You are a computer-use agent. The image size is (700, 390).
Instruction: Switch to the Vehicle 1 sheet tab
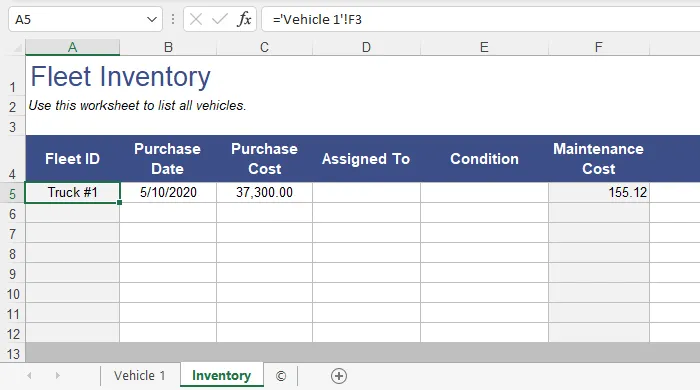(140, 376)
